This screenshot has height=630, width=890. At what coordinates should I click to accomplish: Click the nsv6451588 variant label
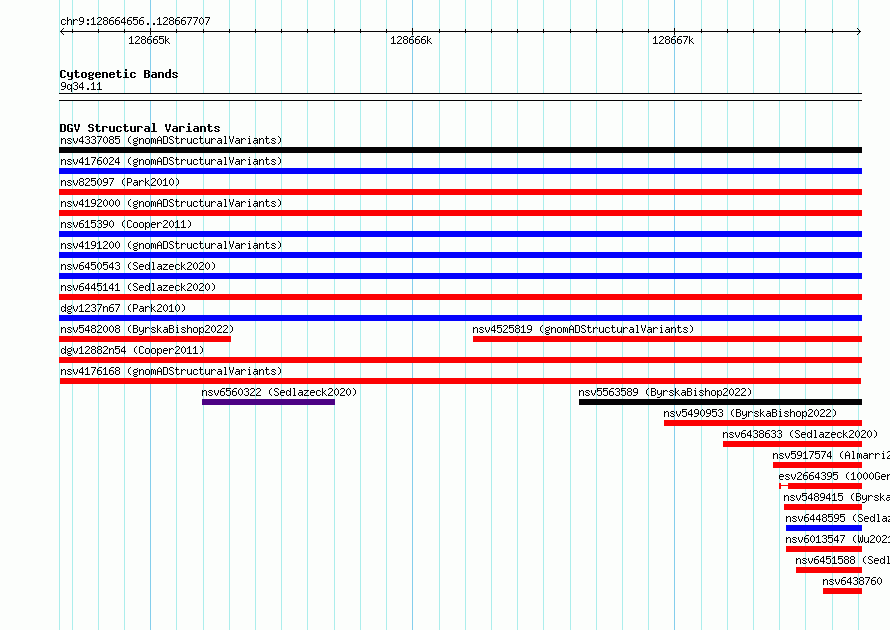(x=842, y=560)
